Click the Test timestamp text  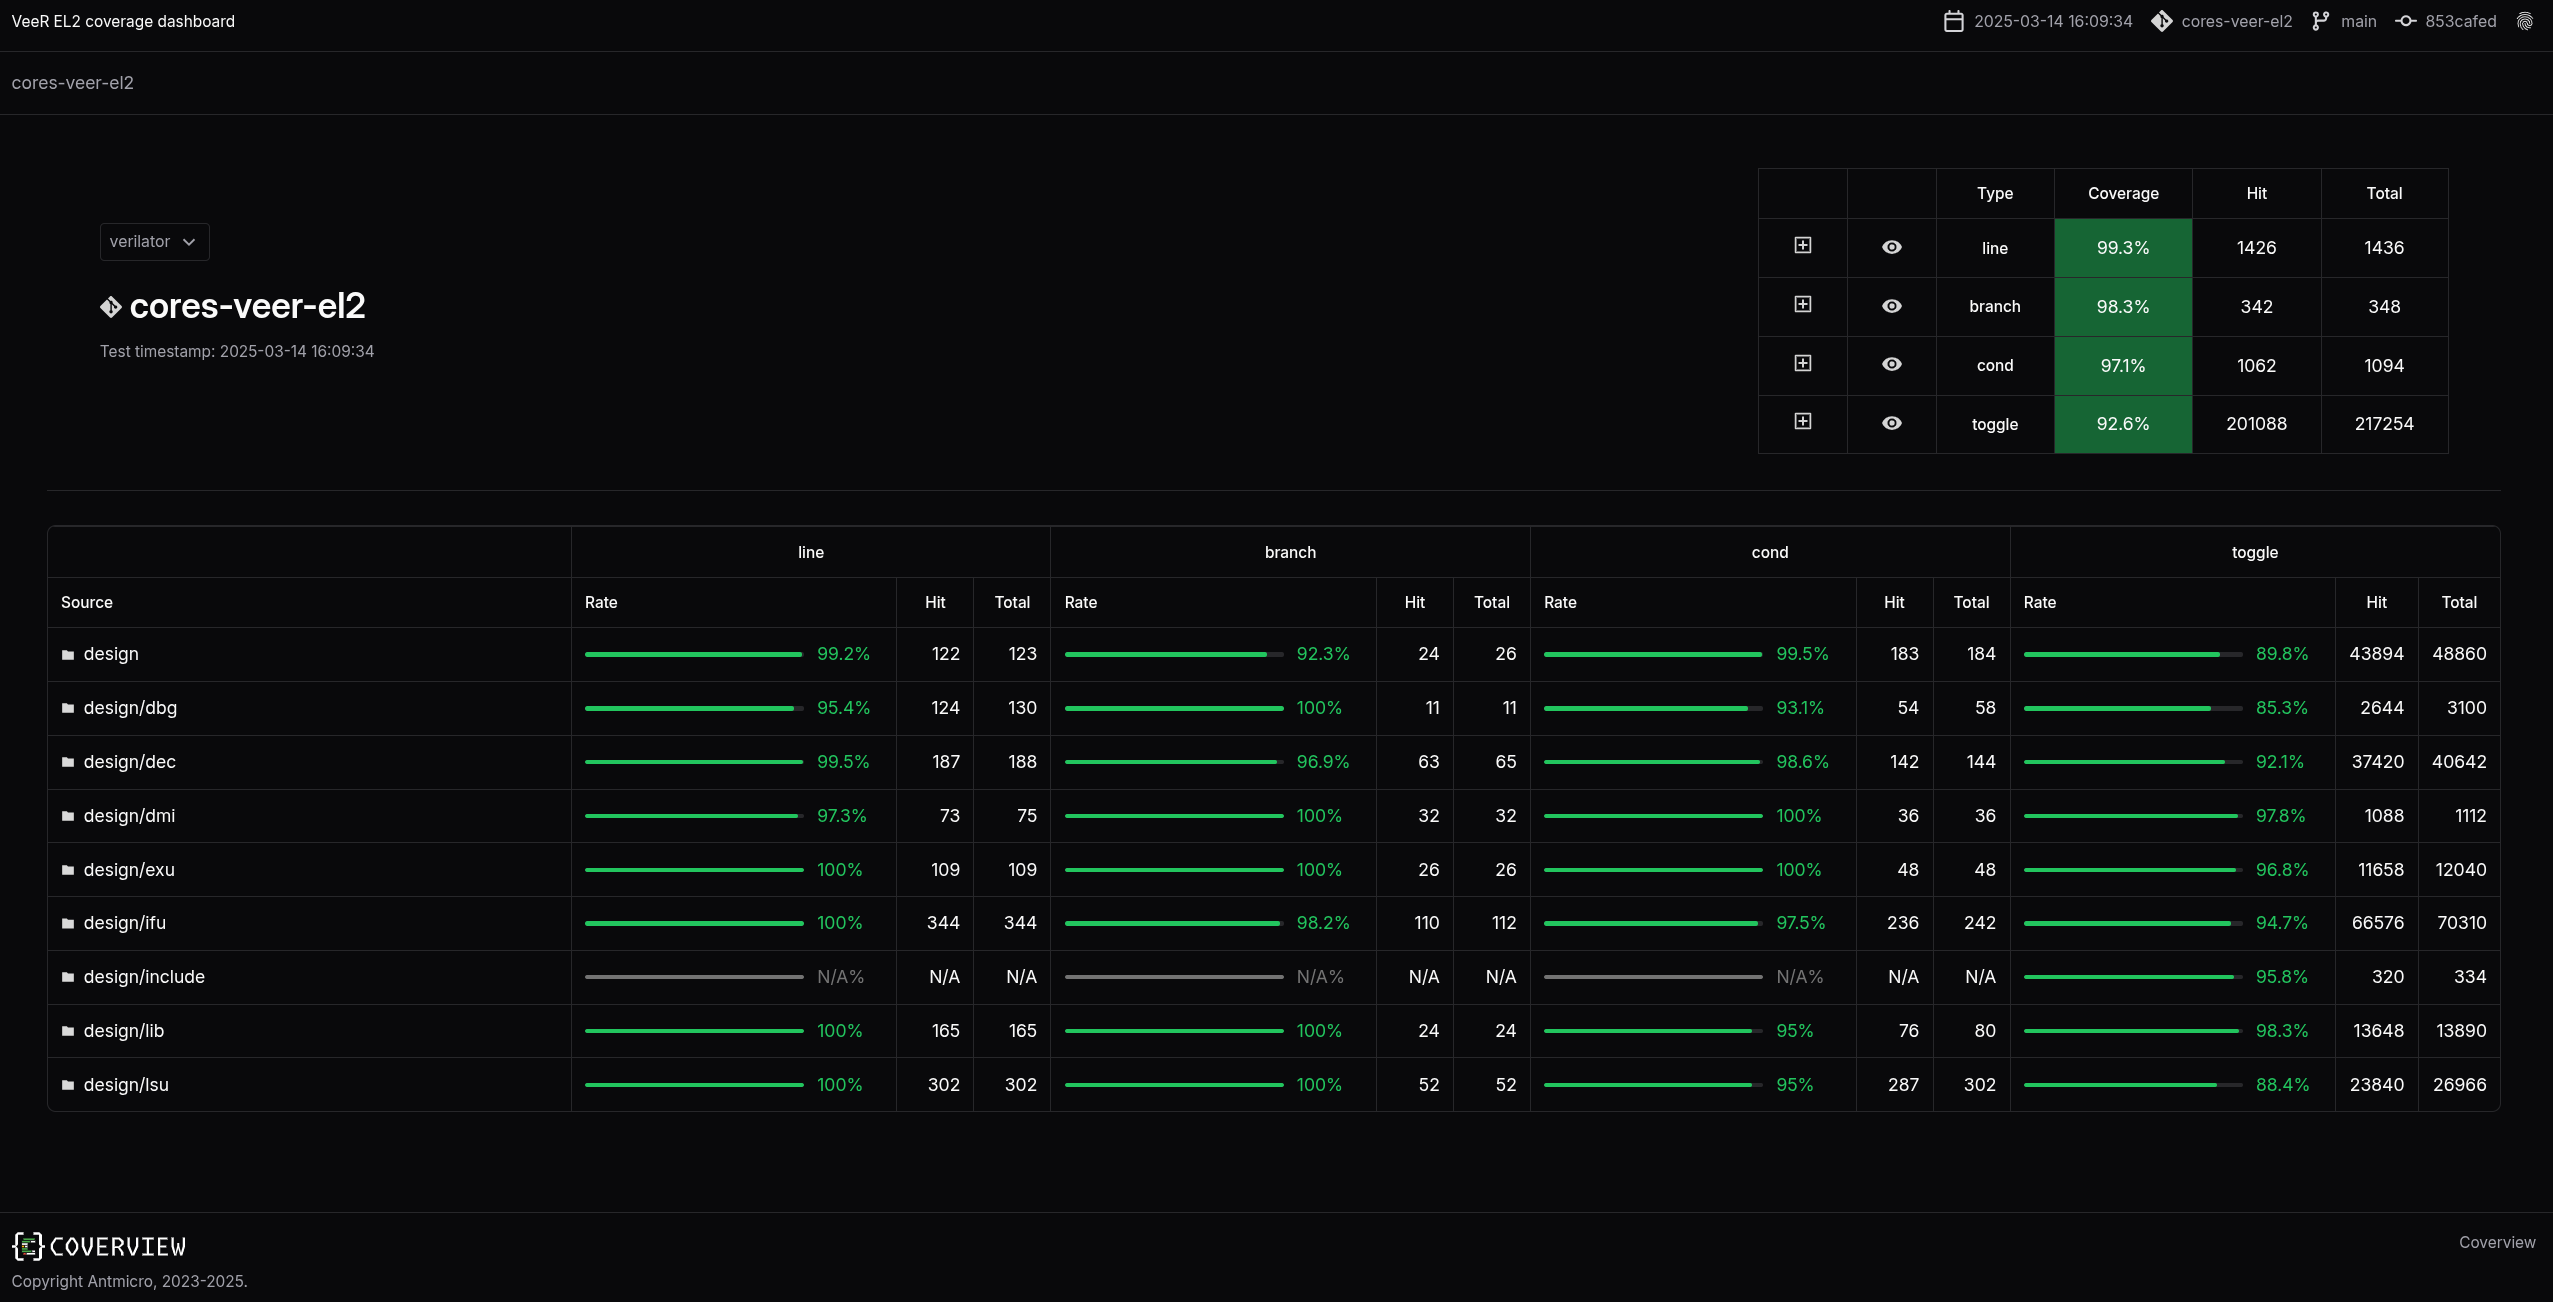[x=237, y=351]
